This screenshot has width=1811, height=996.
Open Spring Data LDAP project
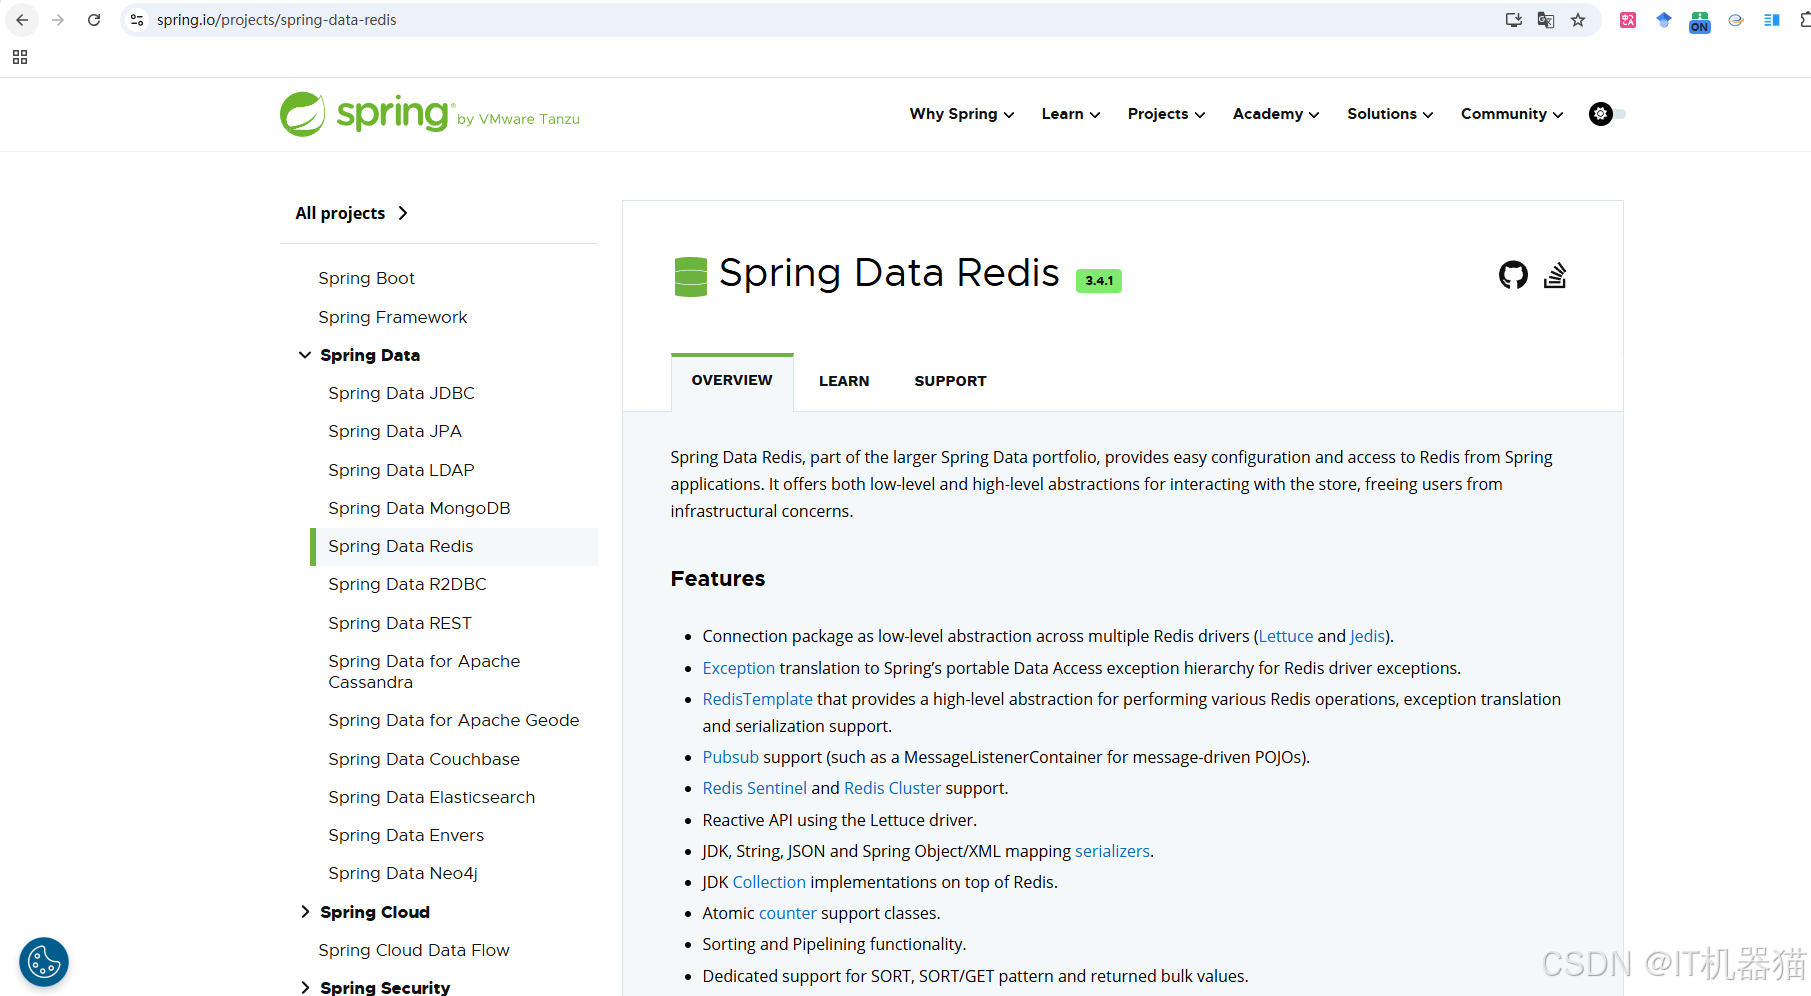[x=401, y=470]
